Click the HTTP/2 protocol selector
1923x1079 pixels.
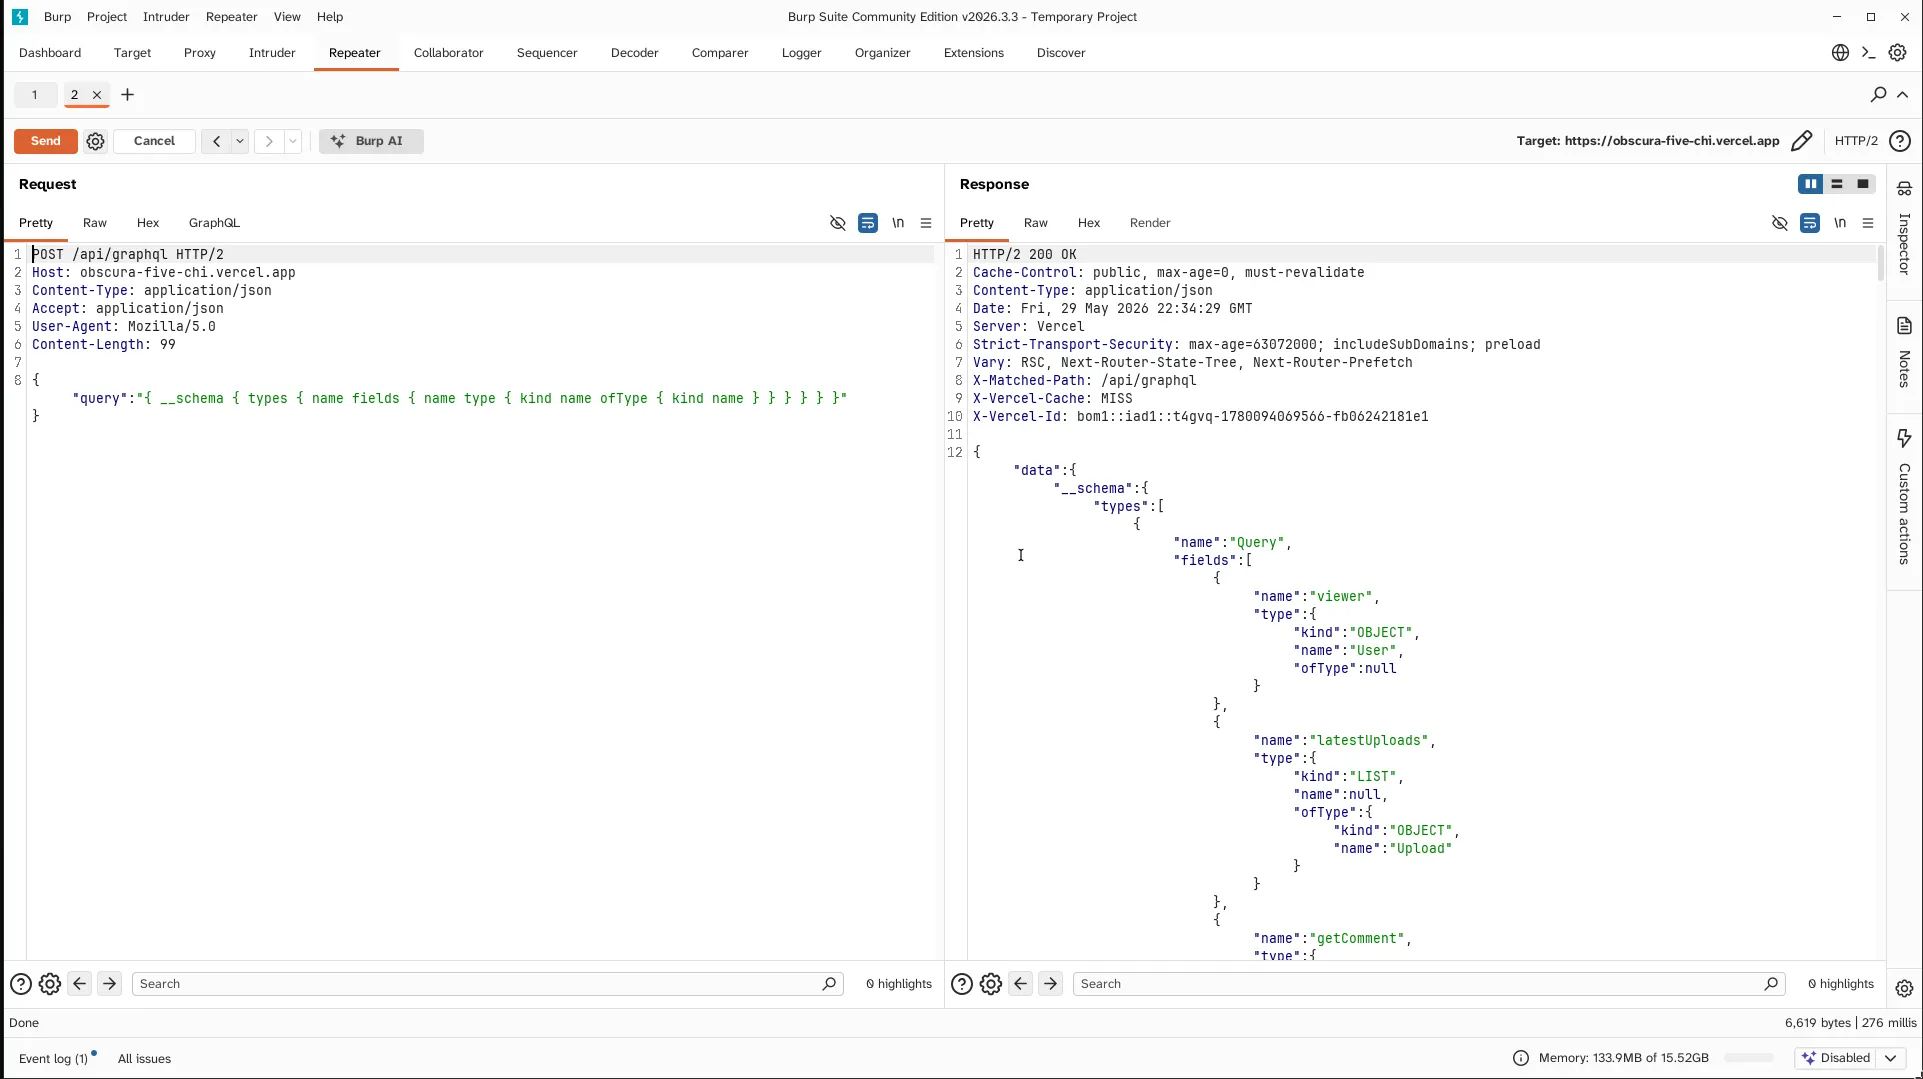coord(1856,141)
